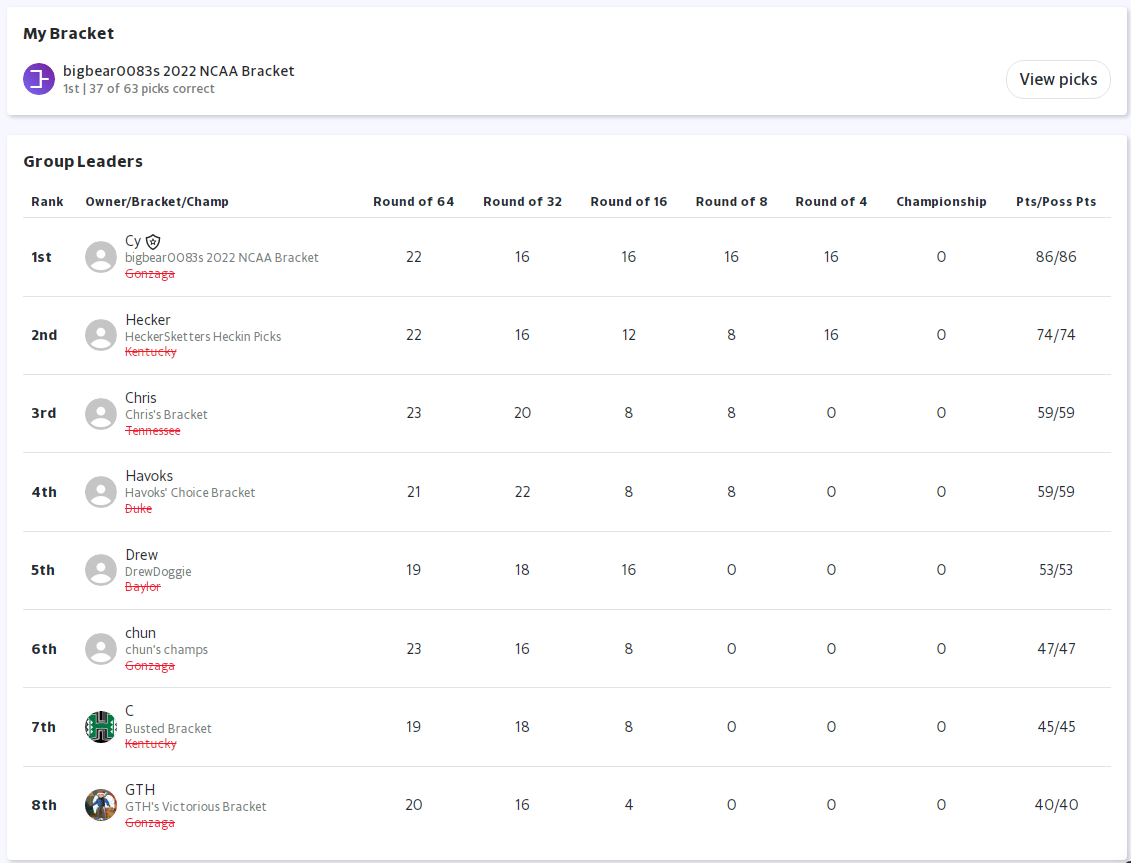The image size is (1131, 863).
Task: Click the Pts/Poss Pts column header
Action: point(1056,202)
